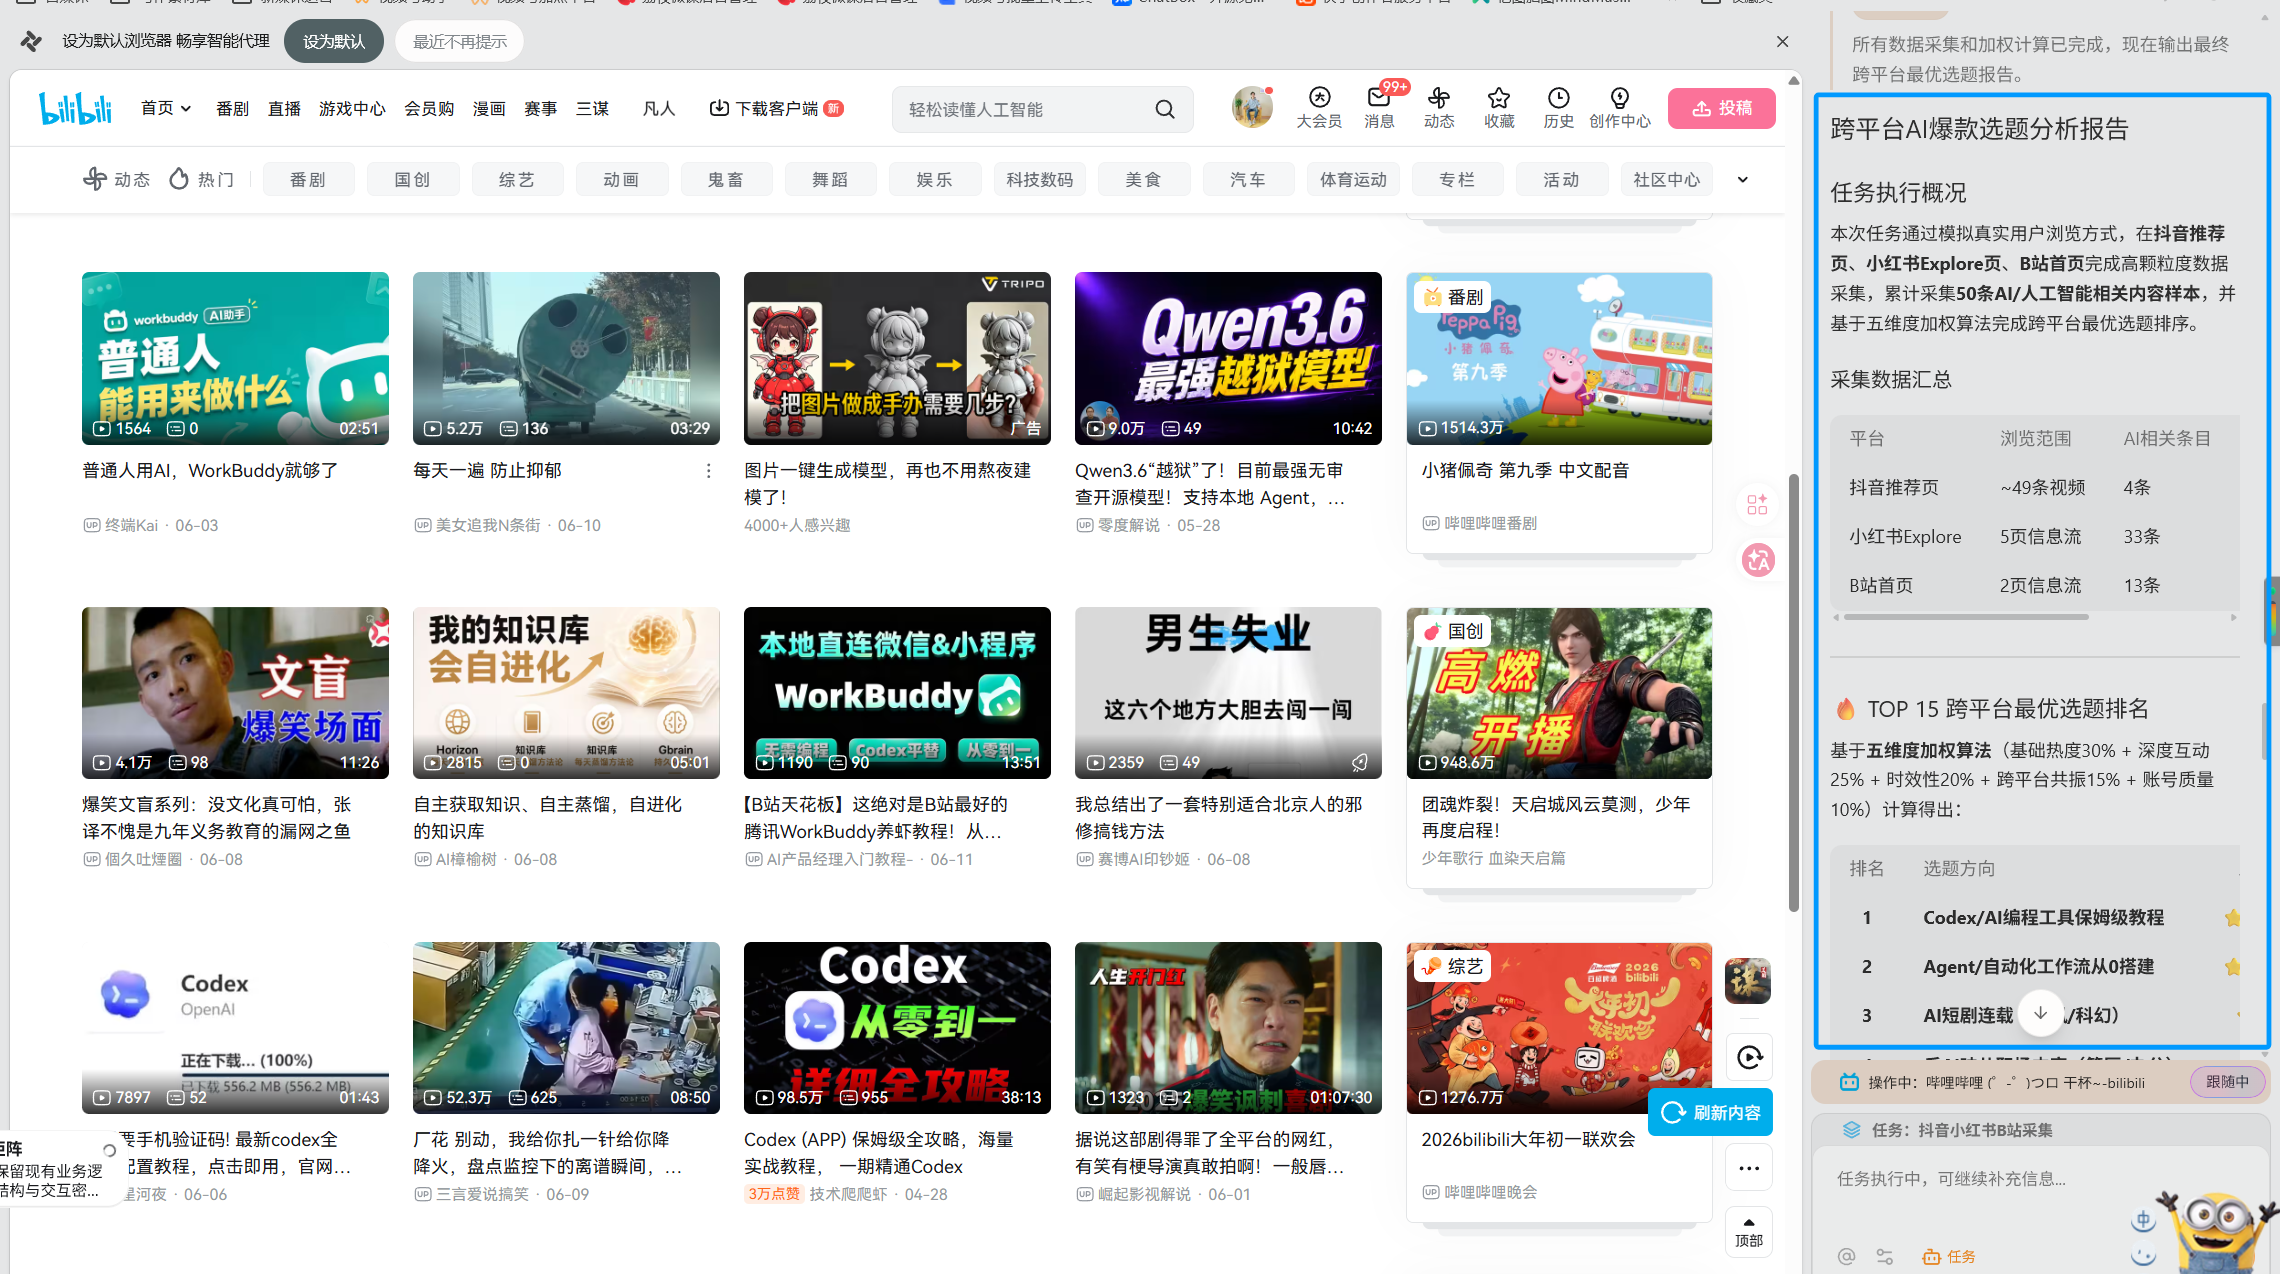Select the 国创 channel tab
2280x1274 pixels.
[413, 179]
